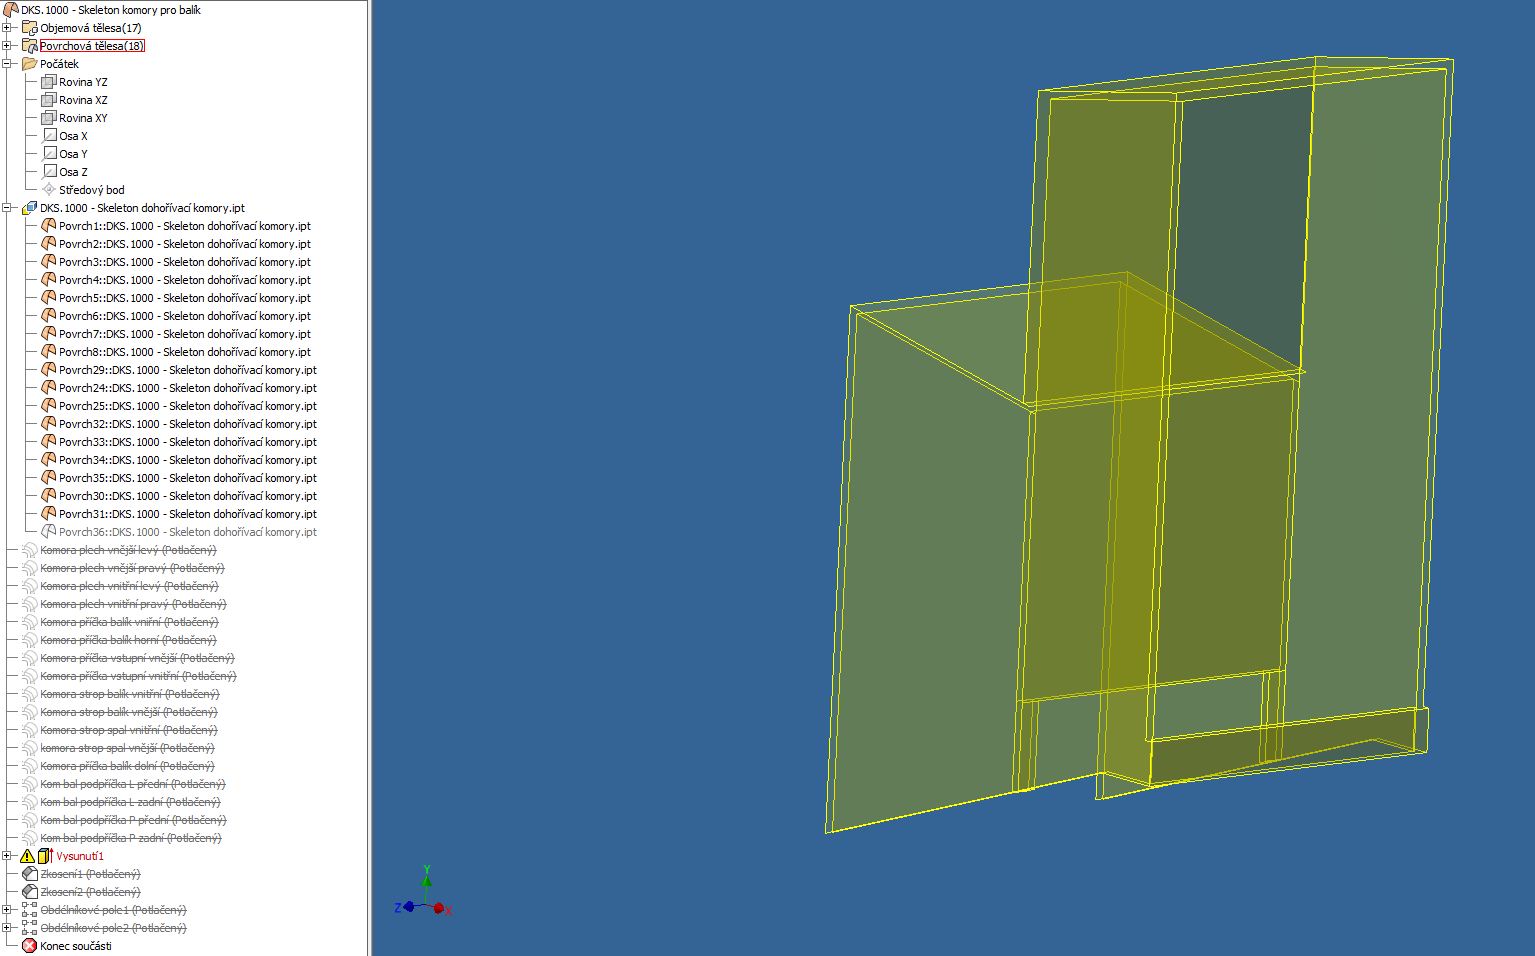This screenshot has height=956, width=1535.
Task: Expand Obdélníkové pole1 pattern node
Action: point(7,910)
